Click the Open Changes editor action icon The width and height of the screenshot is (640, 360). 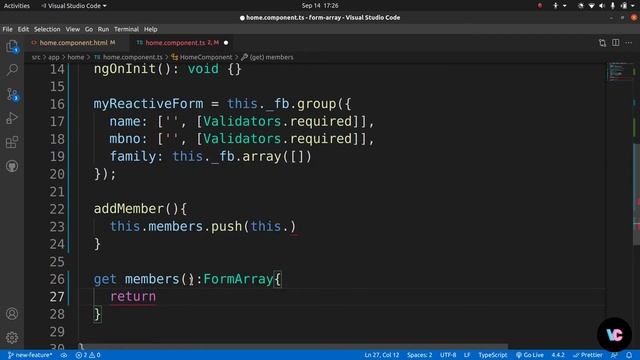[602, 43]
